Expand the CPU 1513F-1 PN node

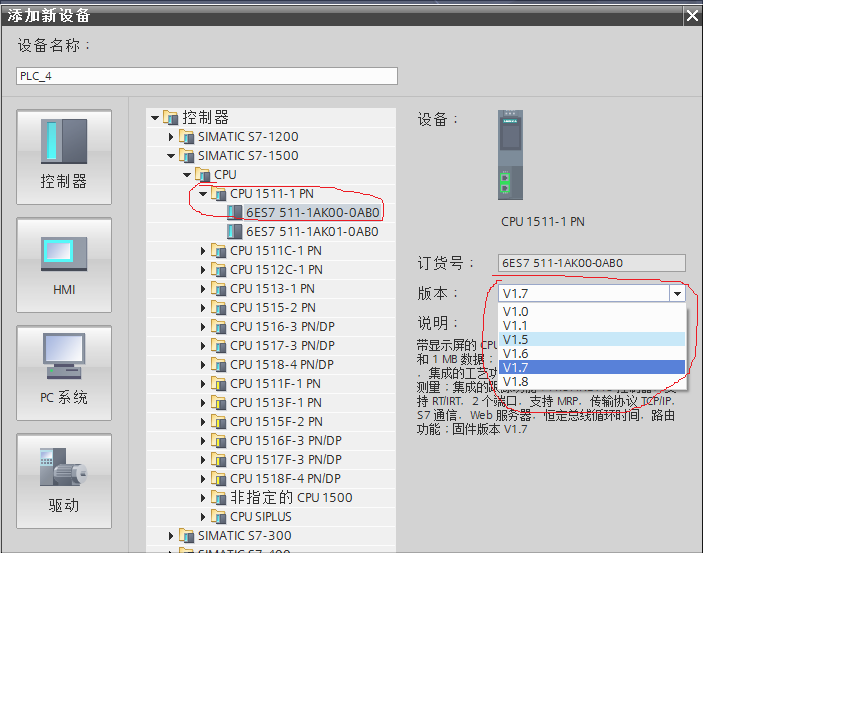pos(203,403)
